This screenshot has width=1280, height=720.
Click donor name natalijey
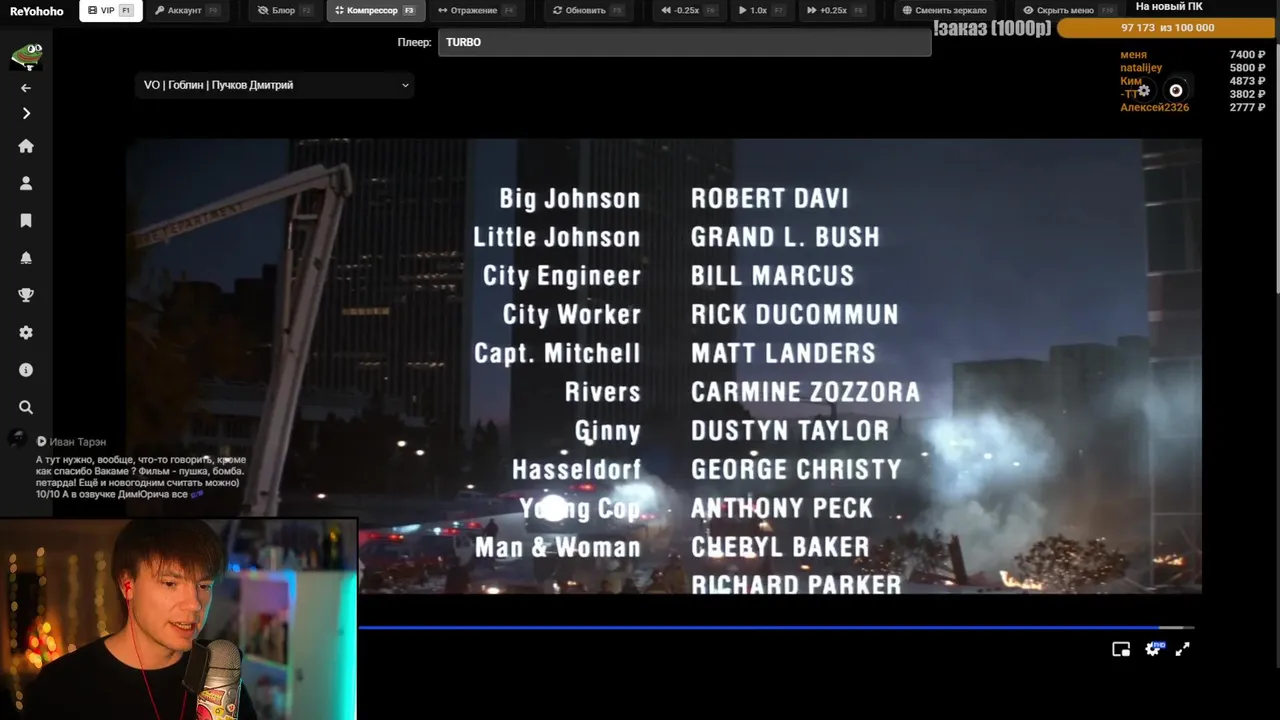pyautogui.click(x=1141, y=68)
